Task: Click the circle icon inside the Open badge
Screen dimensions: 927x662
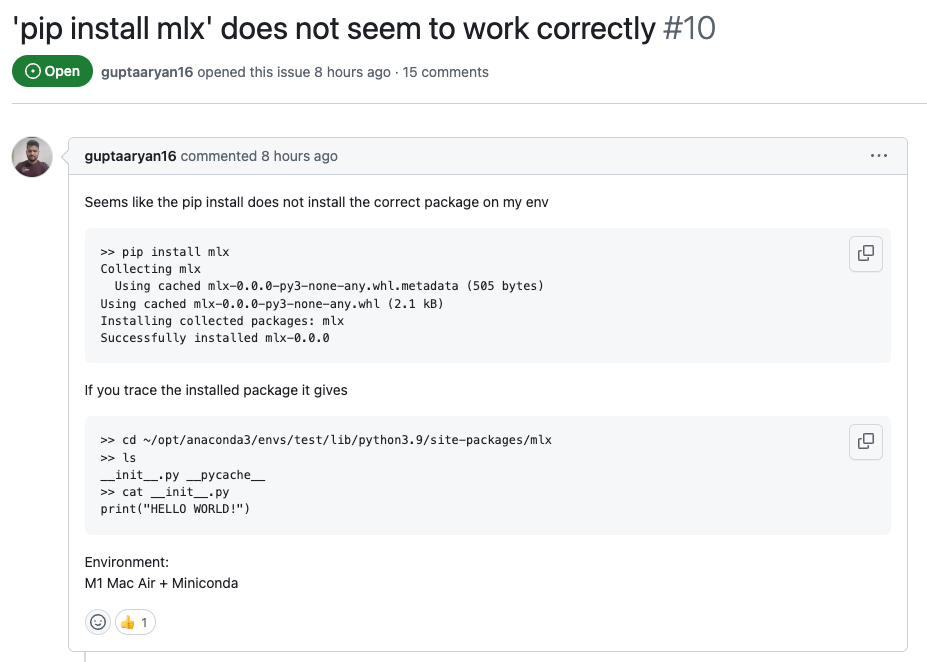Action: (x=32, y=72)
